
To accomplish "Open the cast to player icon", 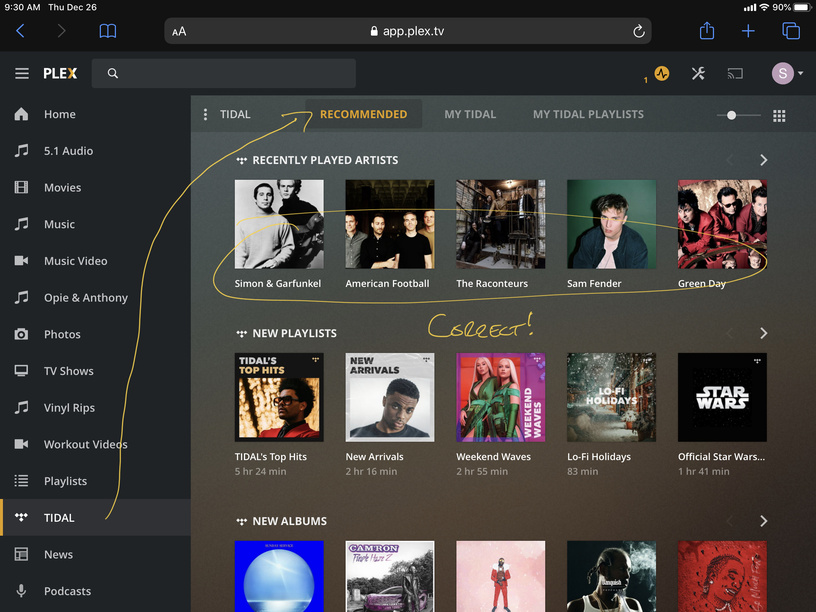I will (x=735, y=73).
